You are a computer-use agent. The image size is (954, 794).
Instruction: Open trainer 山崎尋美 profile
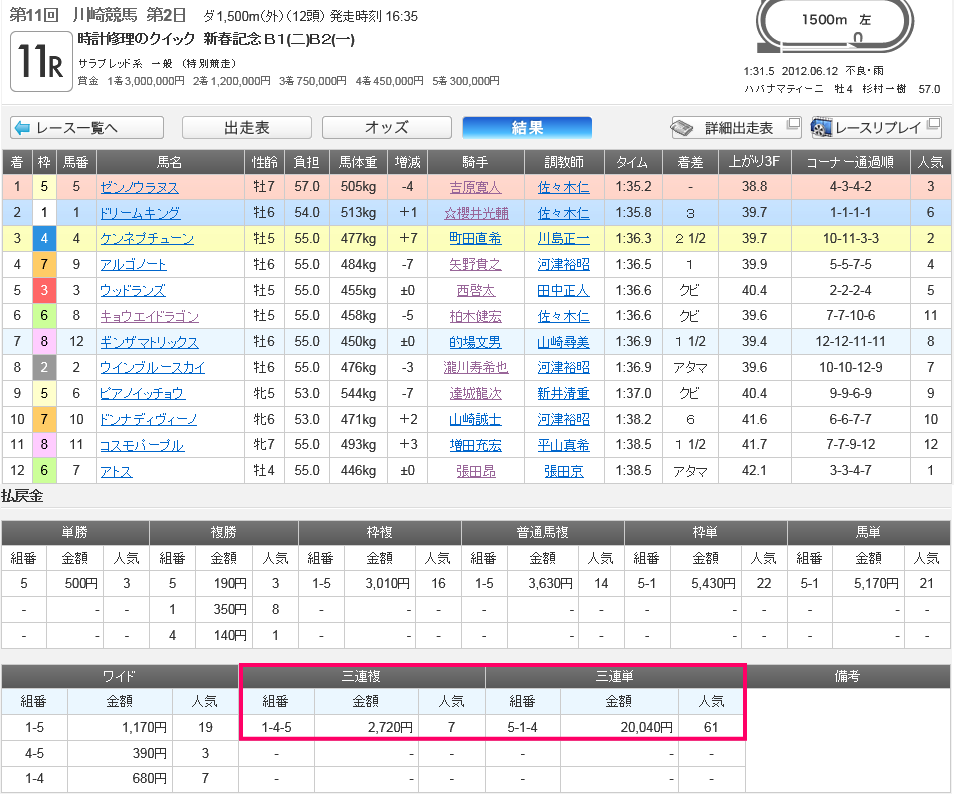point(563,343)
